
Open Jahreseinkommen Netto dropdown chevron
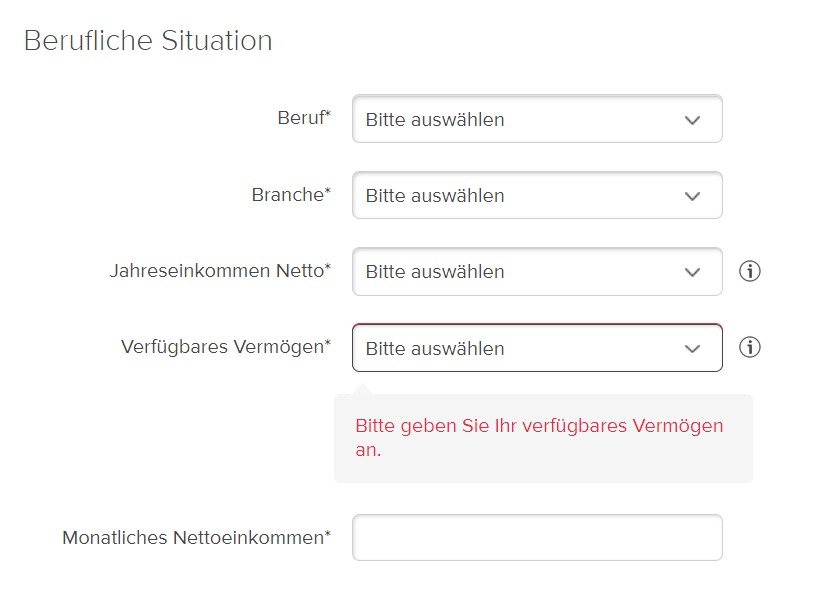692,273
